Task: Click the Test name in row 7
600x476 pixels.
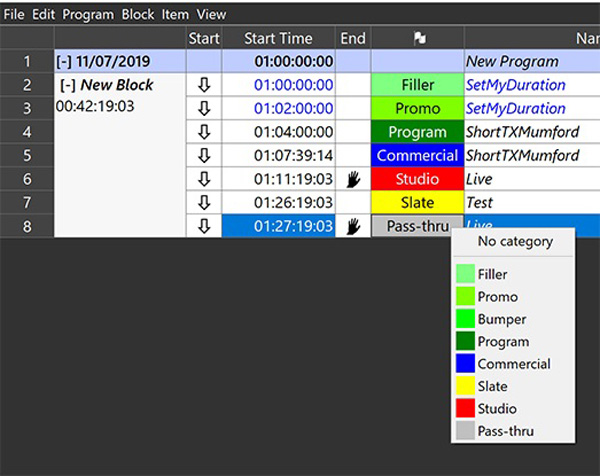Action: [479, 203]
